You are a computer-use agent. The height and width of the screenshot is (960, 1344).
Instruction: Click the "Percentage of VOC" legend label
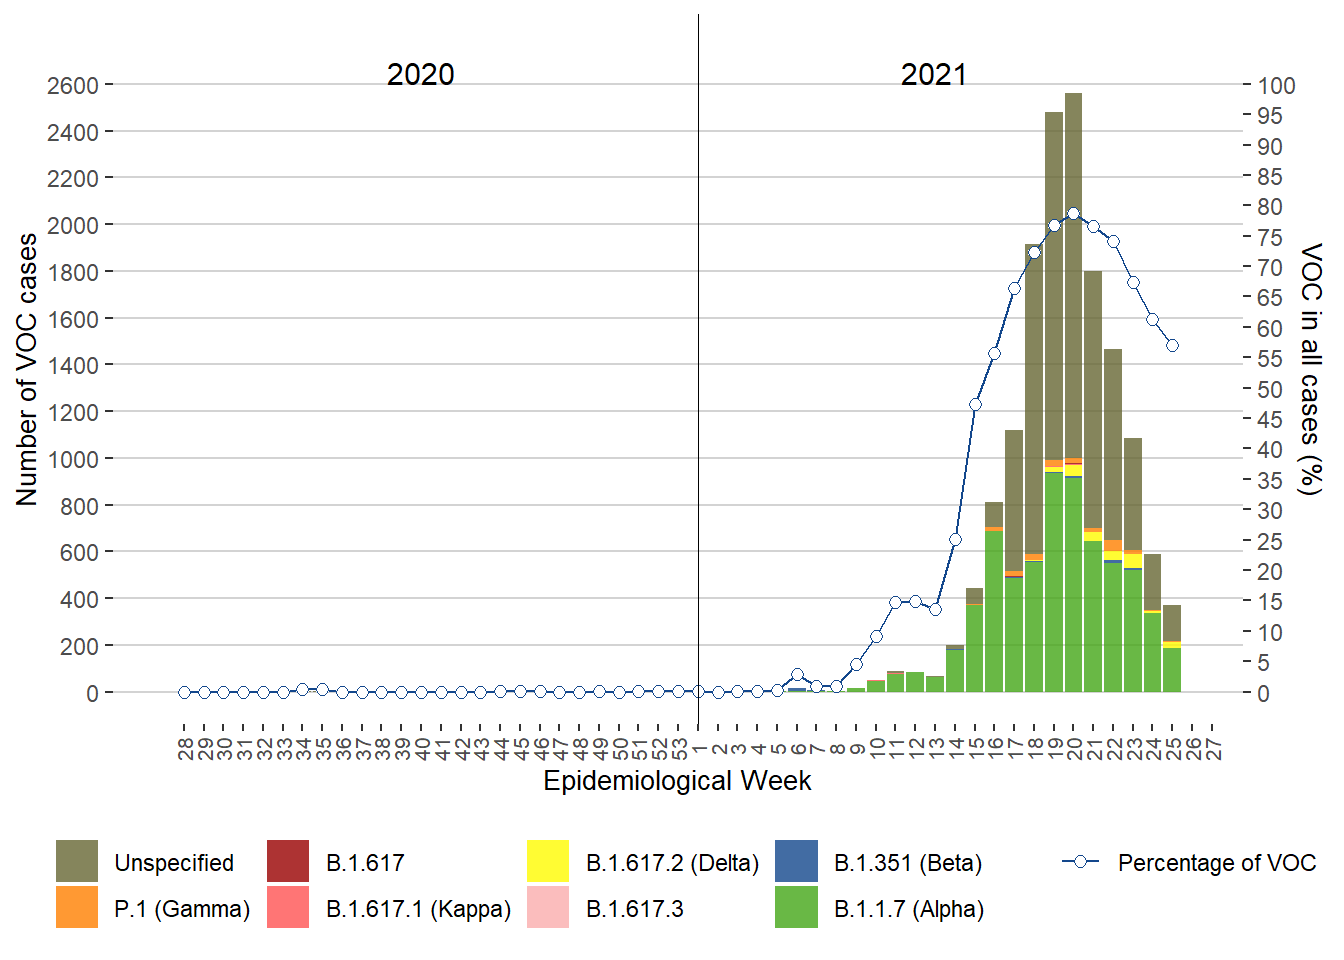pos(1216,863)
